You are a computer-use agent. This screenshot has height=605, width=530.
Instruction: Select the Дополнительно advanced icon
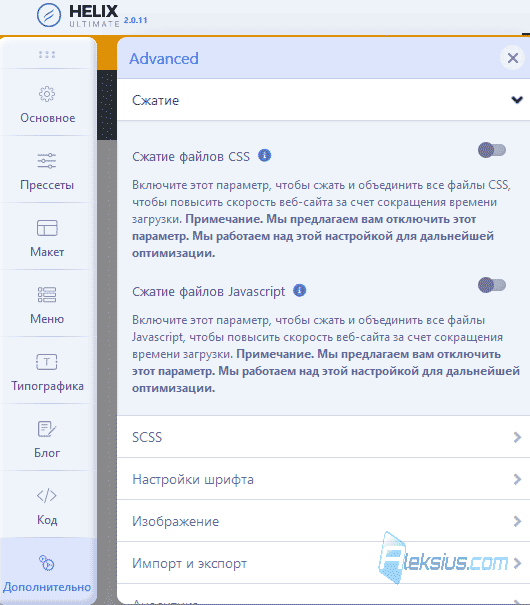[x=47, y=563]
